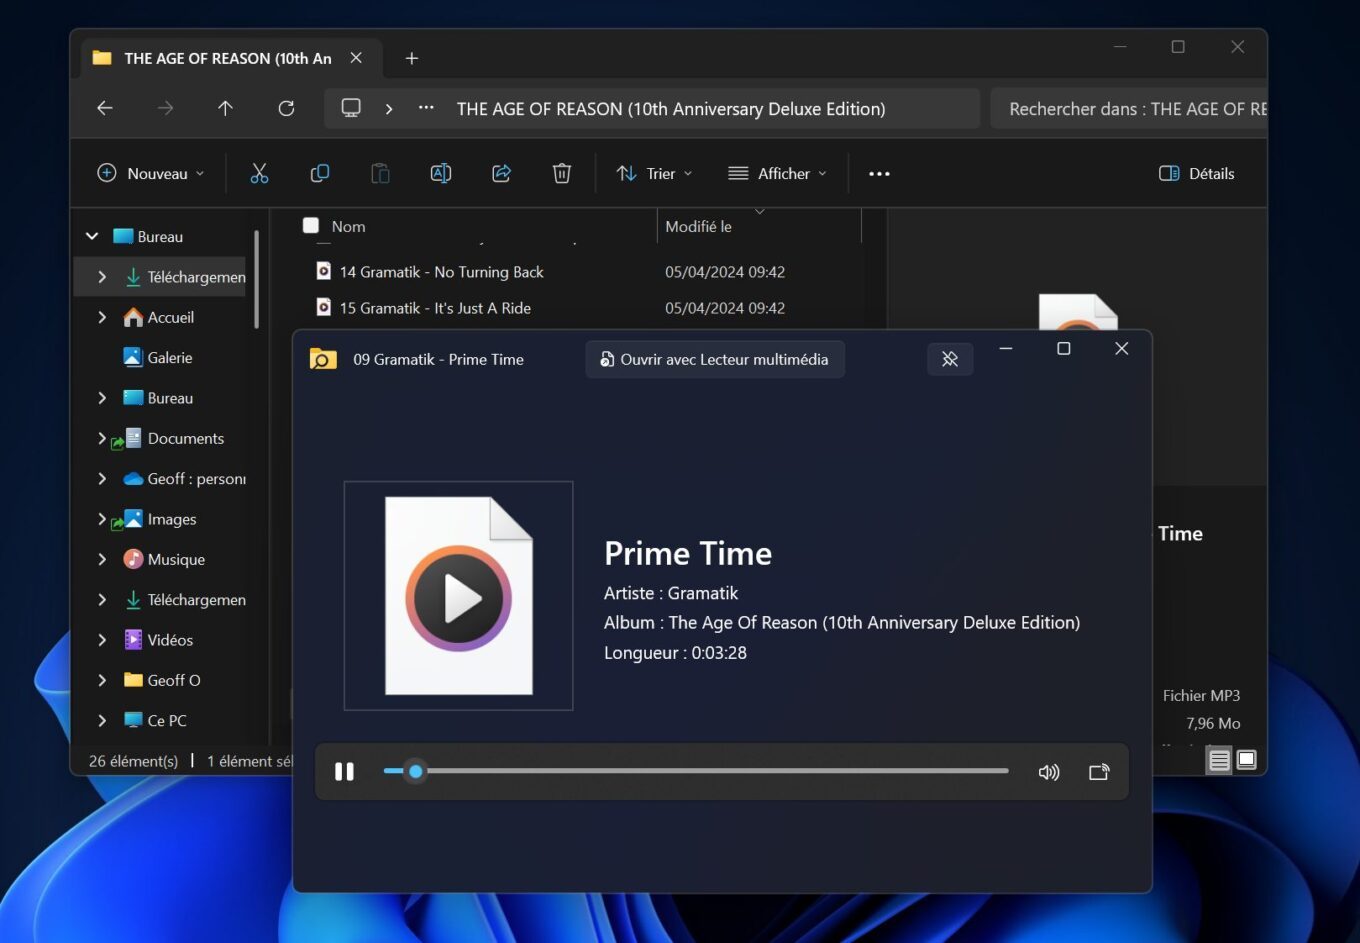Open the Trier sort dropdown
Viewport: 1360px width, 943px height.
click(654, 173)
